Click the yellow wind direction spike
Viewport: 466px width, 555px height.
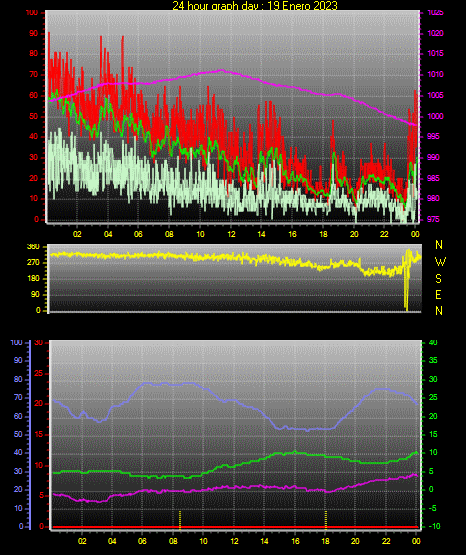(407, 280)
